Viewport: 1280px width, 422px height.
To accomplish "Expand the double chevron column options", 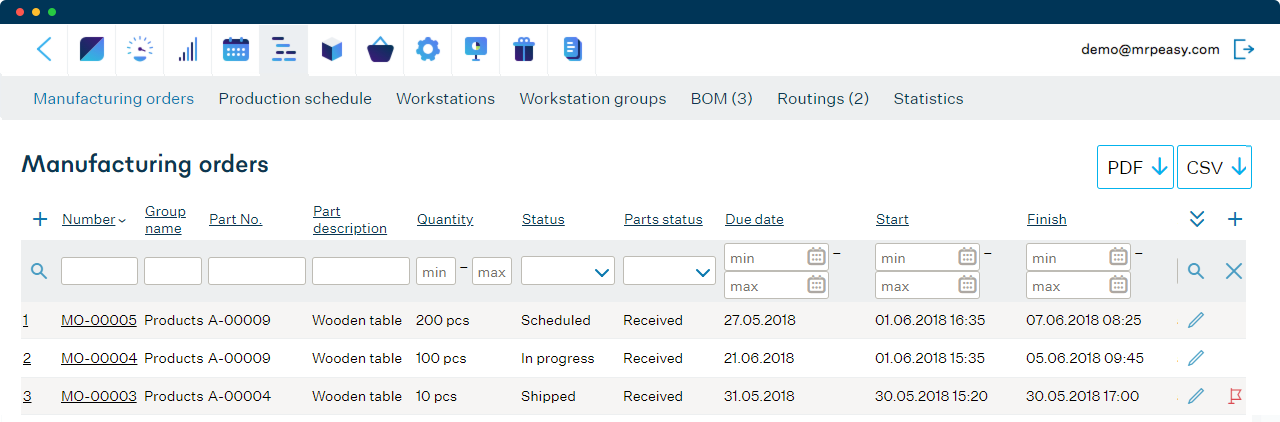I will [1196, 219].
